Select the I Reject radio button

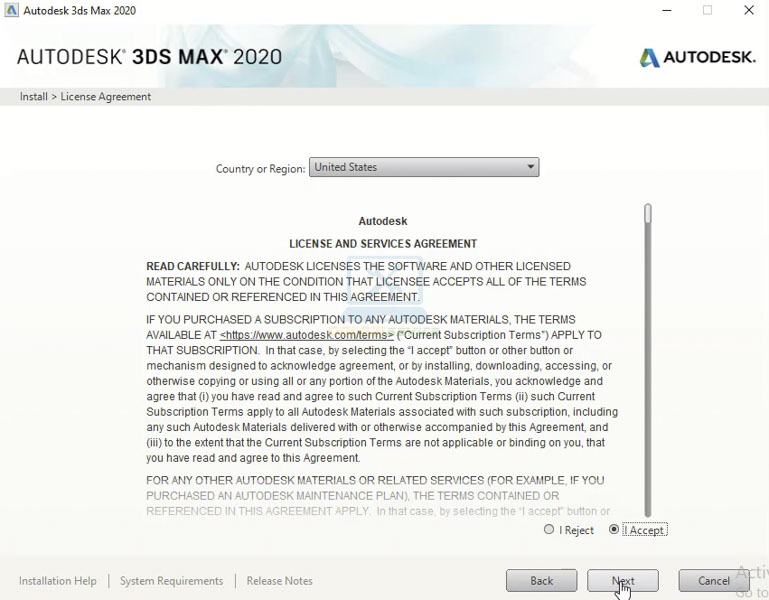point(549,530)
